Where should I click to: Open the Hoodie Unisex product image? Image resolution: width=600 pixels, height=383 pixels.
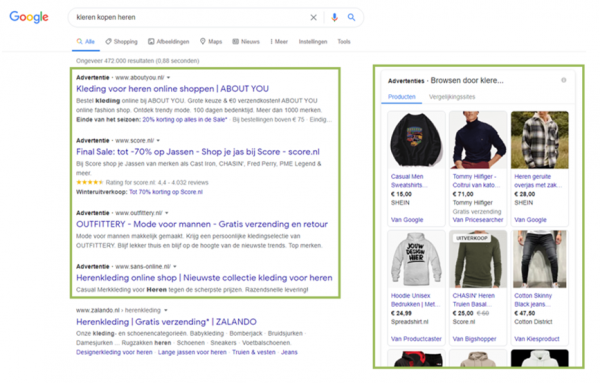[416, 259]
